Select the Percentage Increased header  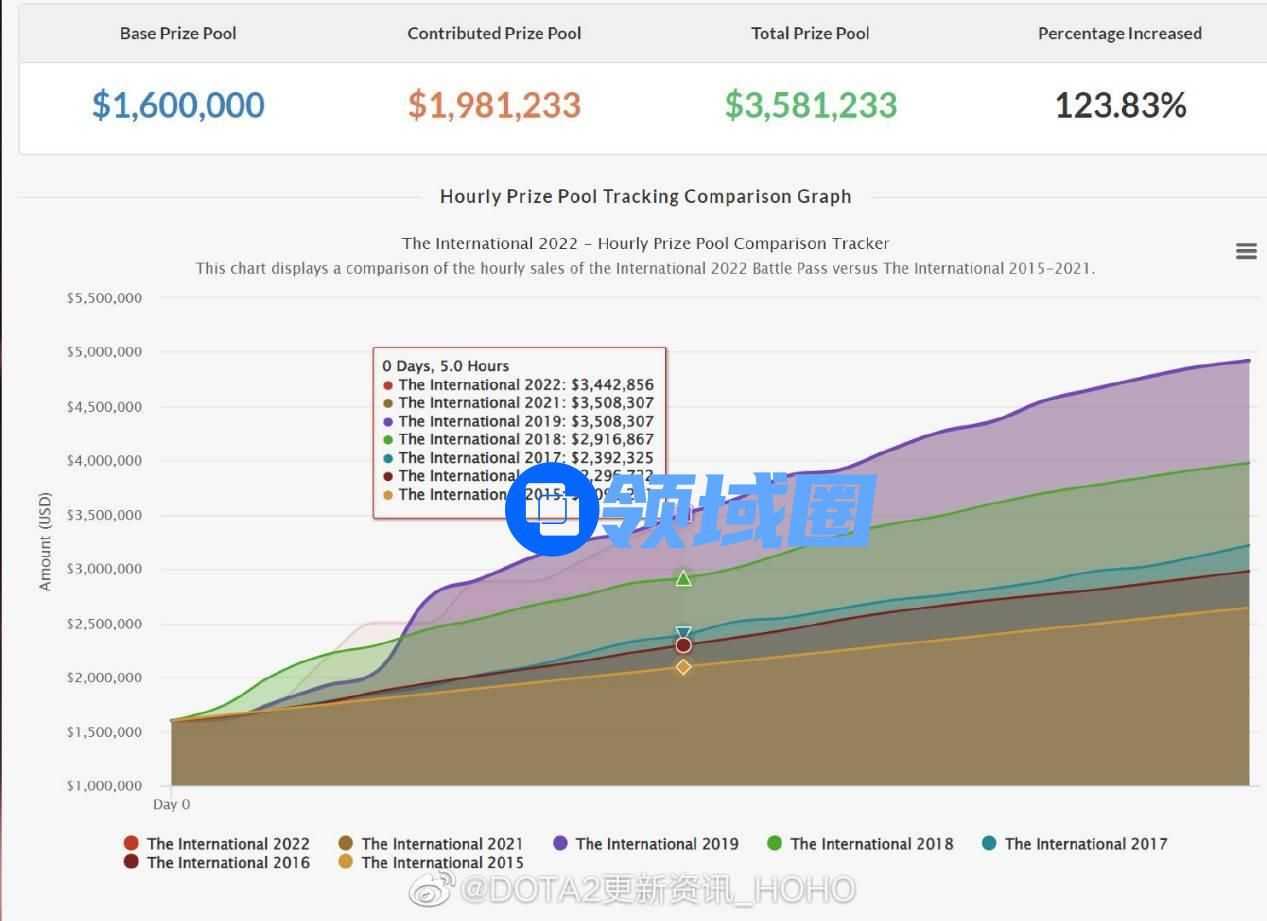tap(1119, 33)
